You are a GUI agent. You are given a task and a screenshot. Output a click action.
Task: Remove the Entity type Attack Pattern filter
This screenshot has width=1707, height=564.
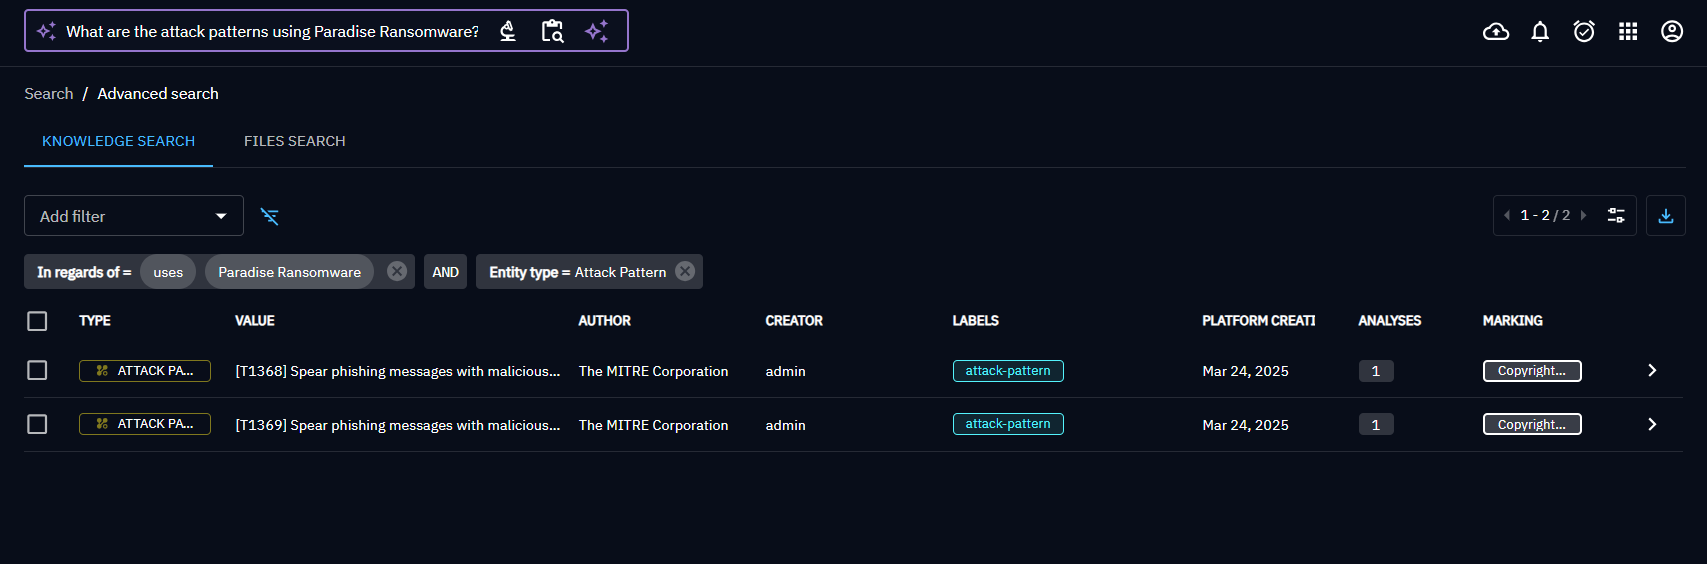[685, 272]
